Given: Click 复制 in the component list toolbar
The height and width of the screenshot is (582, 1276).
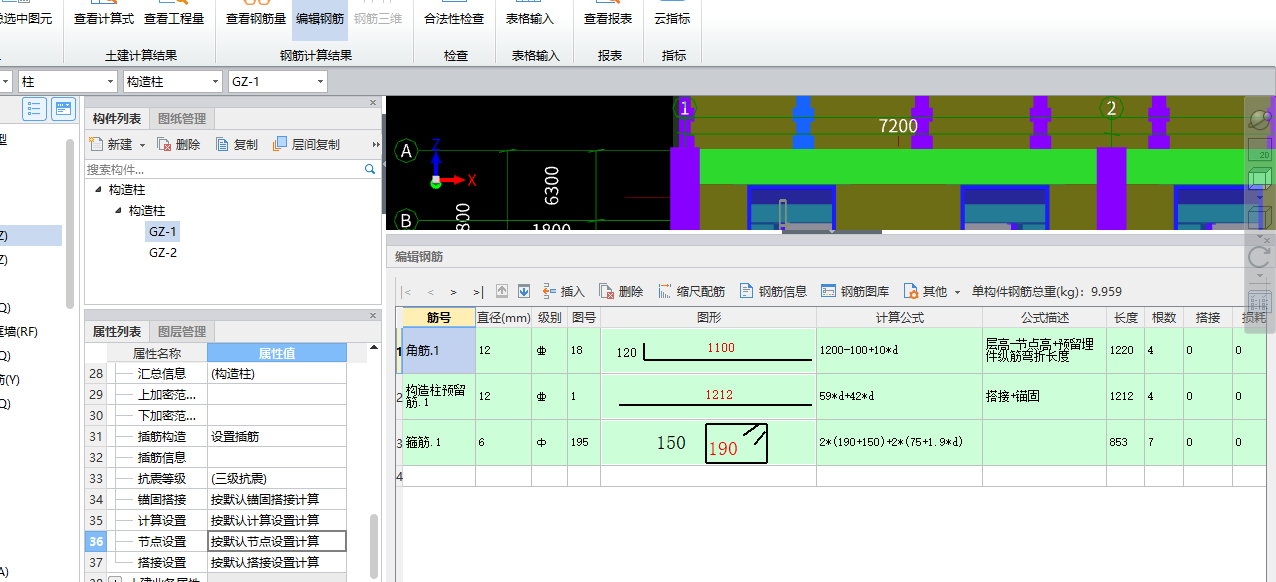Looking at the screenshot, I should (x=237, y=145).
